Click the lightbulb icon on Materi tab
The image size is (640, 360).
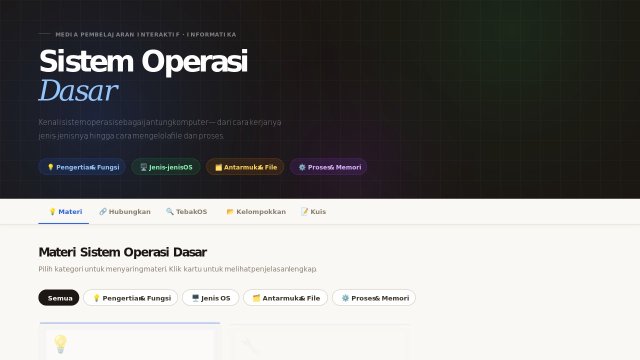pyautogui.click(x=52, y=211)
